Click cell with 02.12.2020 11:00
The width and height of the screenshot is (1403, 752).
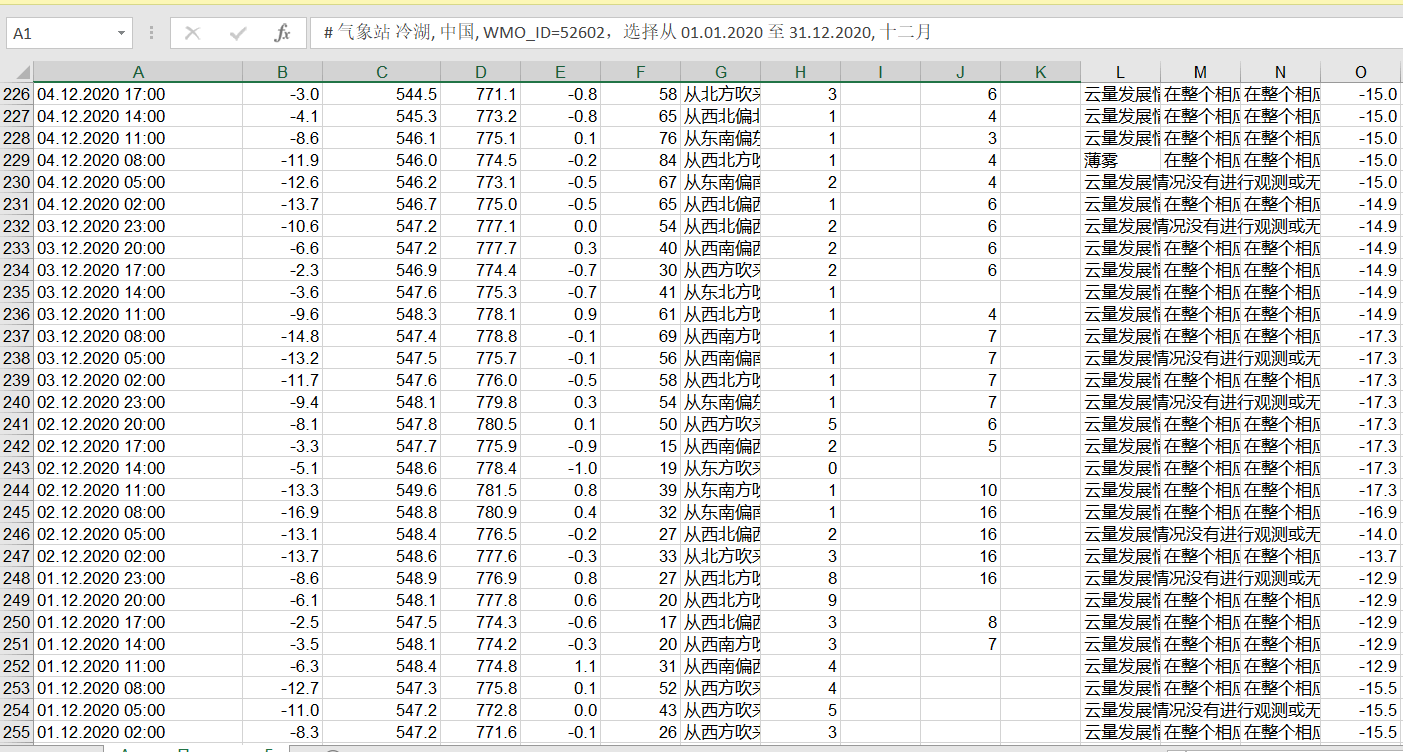pos(138,490)
